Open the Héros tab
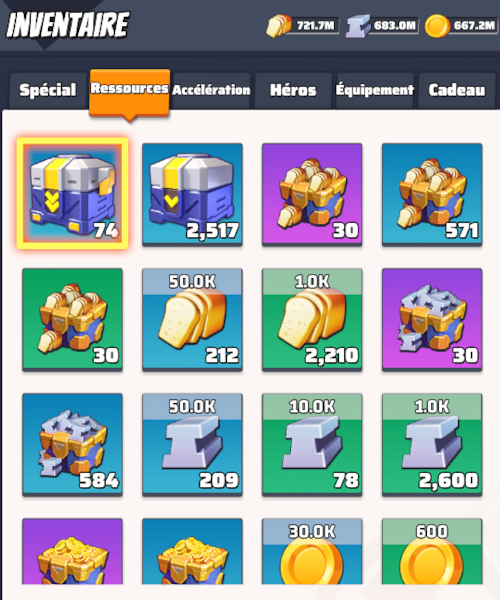Screen dimensions: 500x600 click(x=293, y=91)
